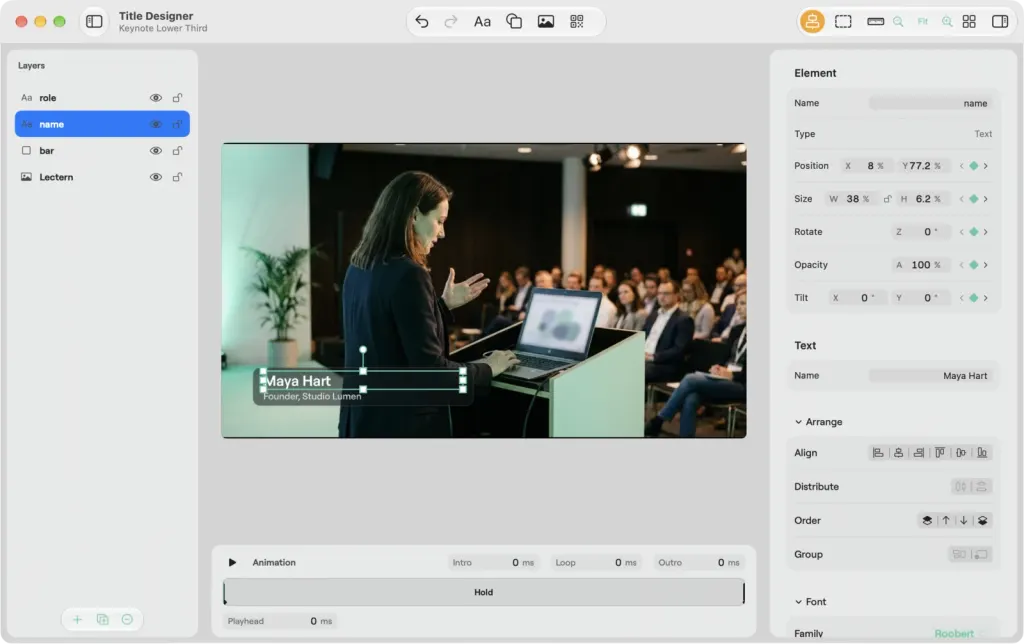Screen dimensions: 1024x644
Task: Align element to top edge
Action: 940,453
